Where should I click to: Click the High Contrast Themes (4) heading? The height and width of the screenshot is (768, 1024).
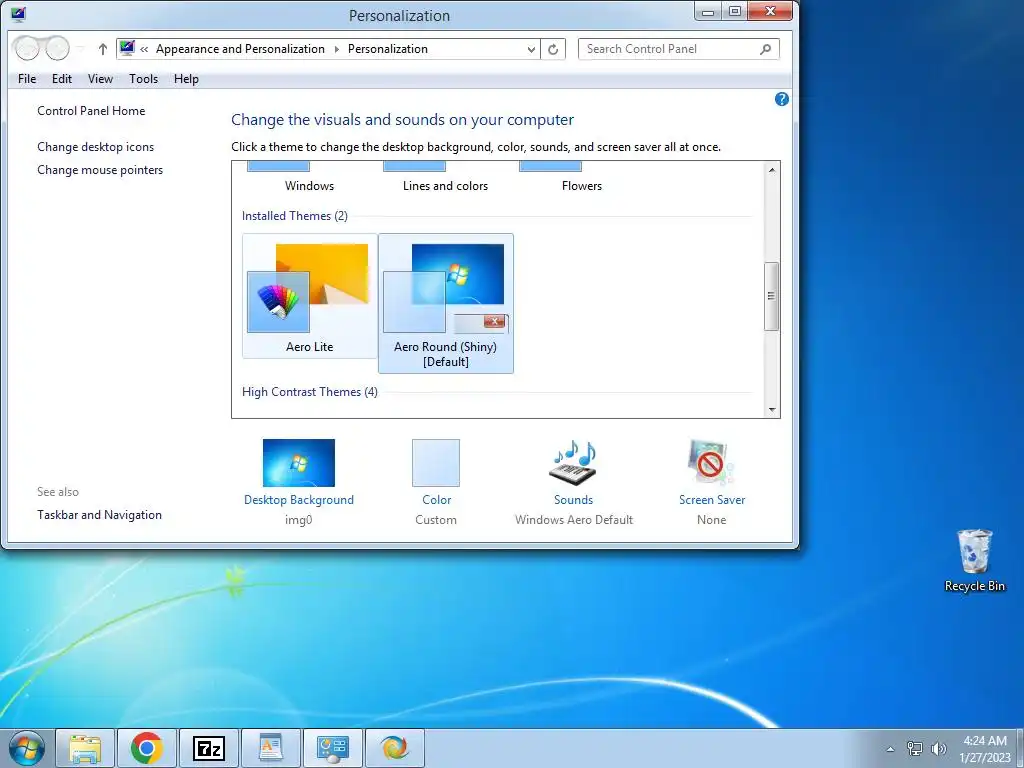(310, 392)
